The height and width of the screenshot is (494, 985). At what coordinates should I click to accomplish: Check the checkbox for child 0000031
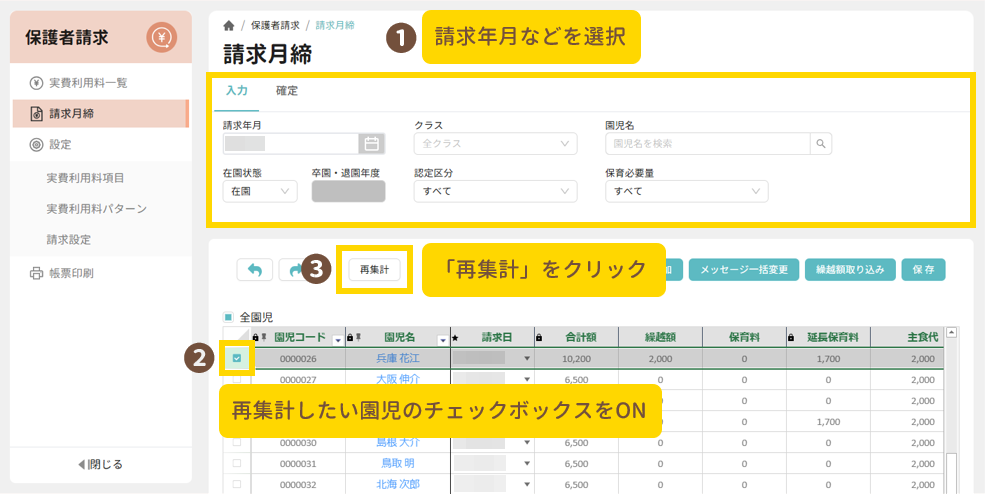pos(237,463)
